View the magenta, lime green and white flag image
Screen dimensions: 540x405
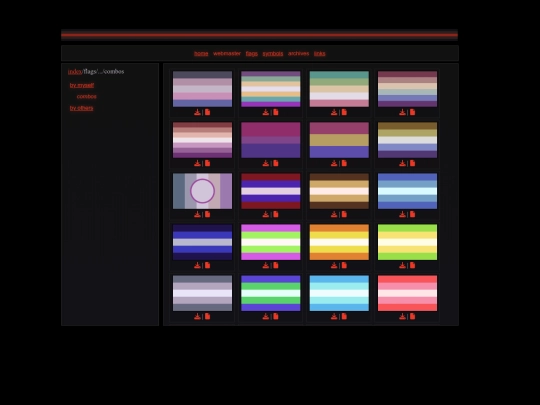(271, 242)
